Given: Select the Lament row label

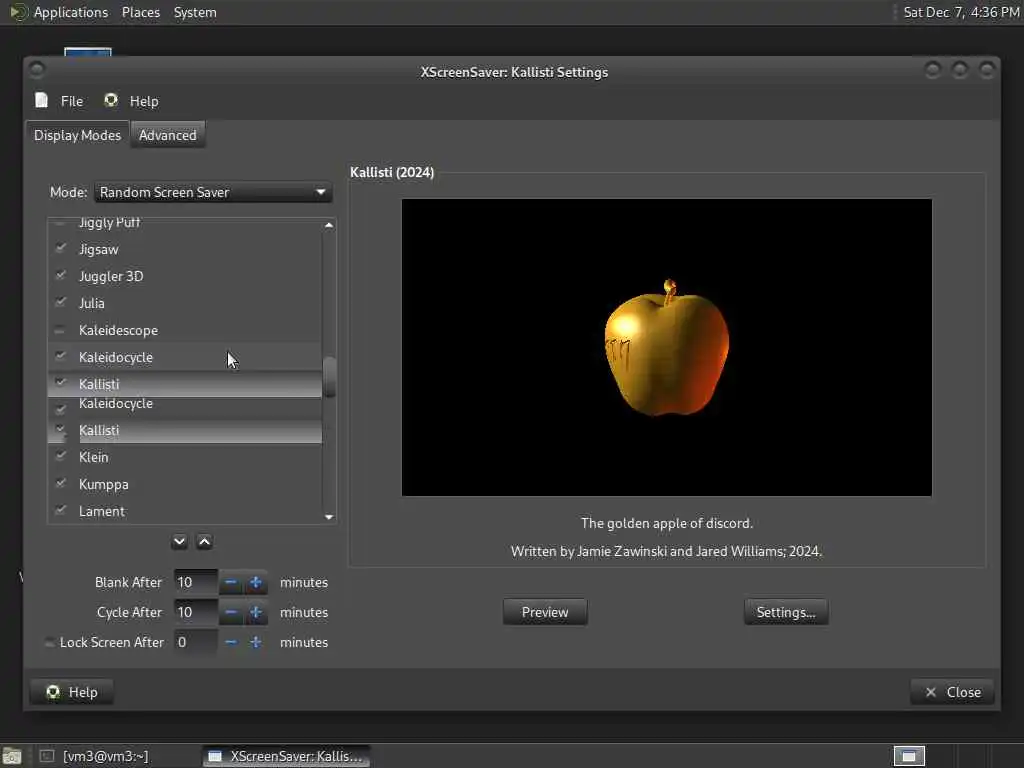Looking at the screenshot, I should point(102,511).
